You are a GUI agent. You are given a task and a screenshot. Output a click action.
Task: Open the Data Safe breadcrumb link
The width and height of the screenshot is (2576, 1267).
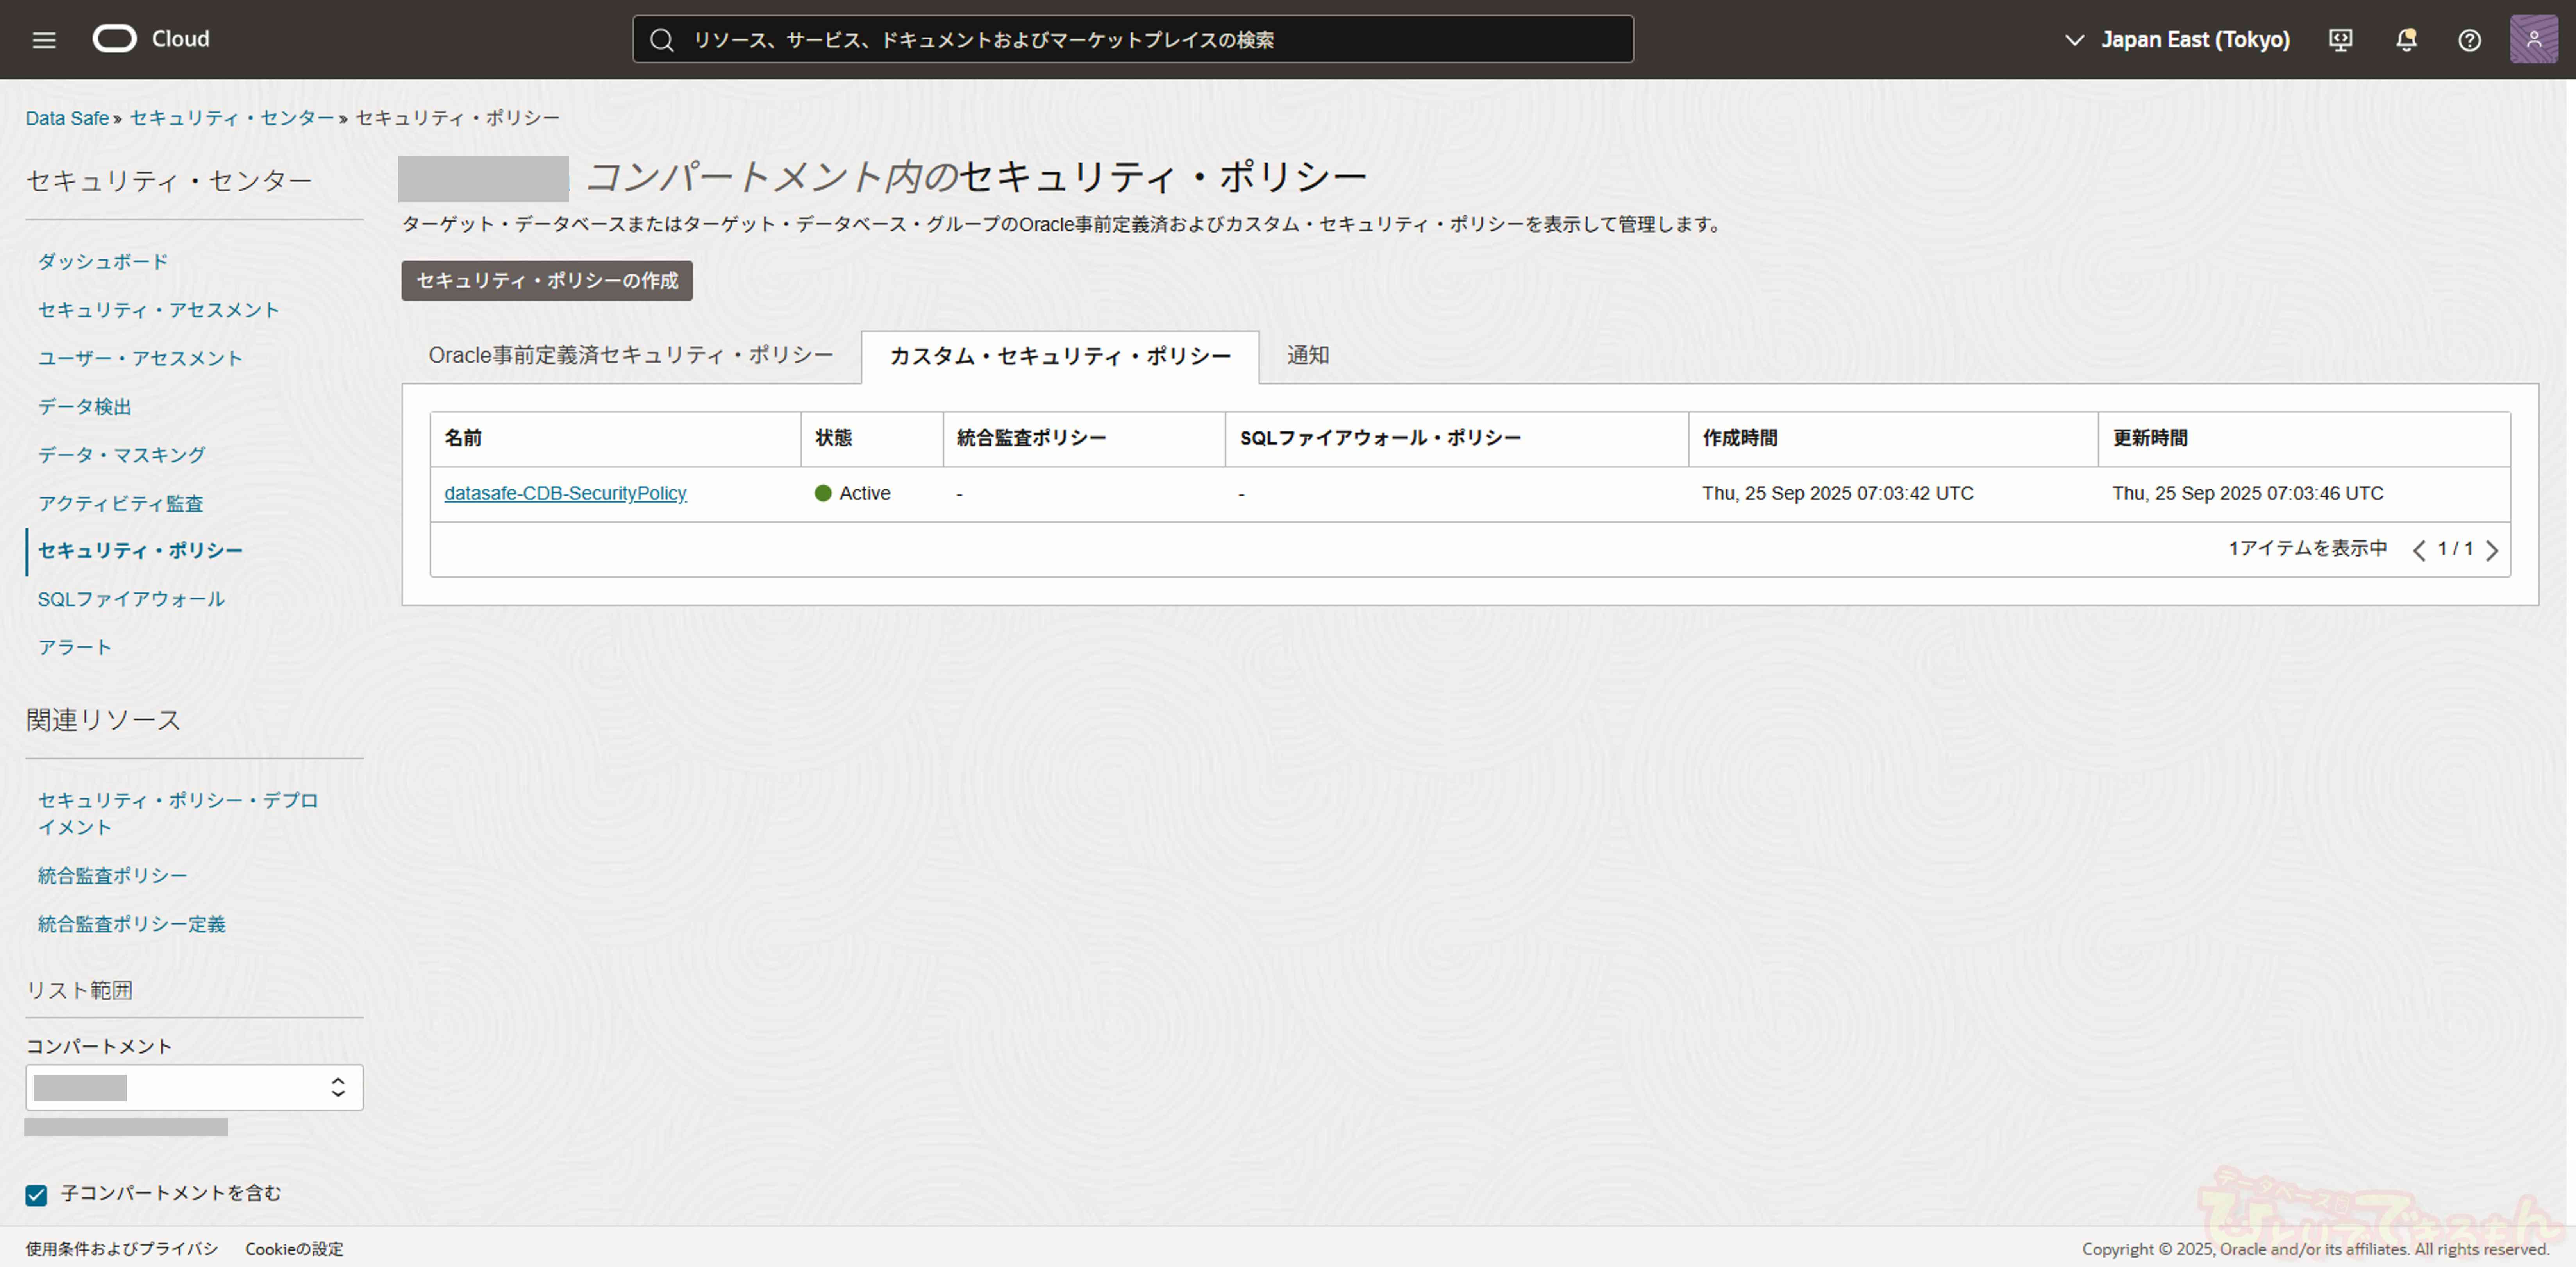67,118
